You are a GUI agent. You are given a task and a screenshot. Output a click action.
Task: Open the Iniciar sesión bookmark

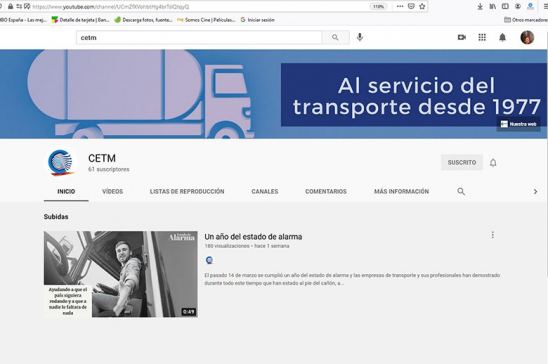point(258,20)
